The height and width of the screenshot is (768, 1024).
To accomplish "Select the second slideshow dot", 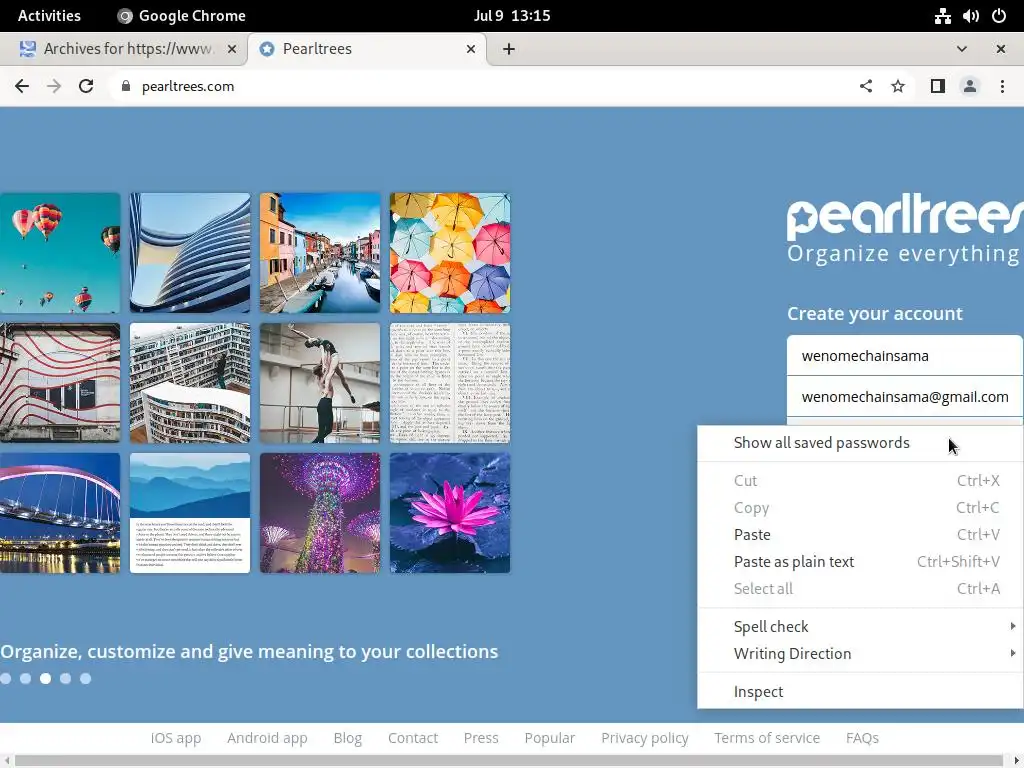I will pyautogui.click(x=25, y=679).
